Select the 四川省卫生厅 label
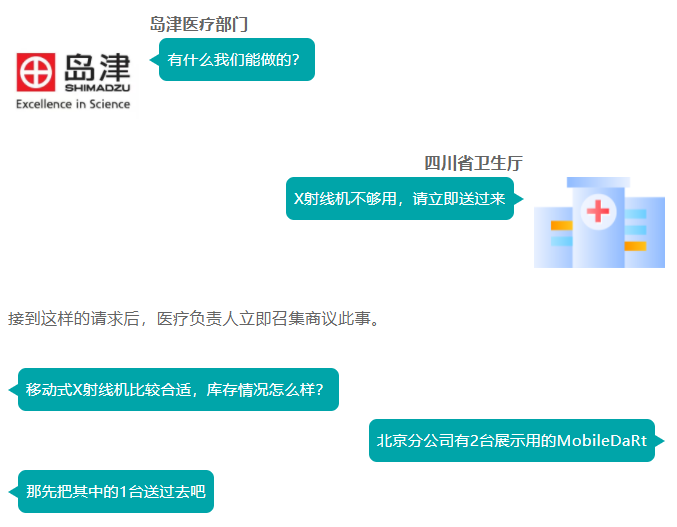Screen dimensions: 677x527 pos(473,163)
